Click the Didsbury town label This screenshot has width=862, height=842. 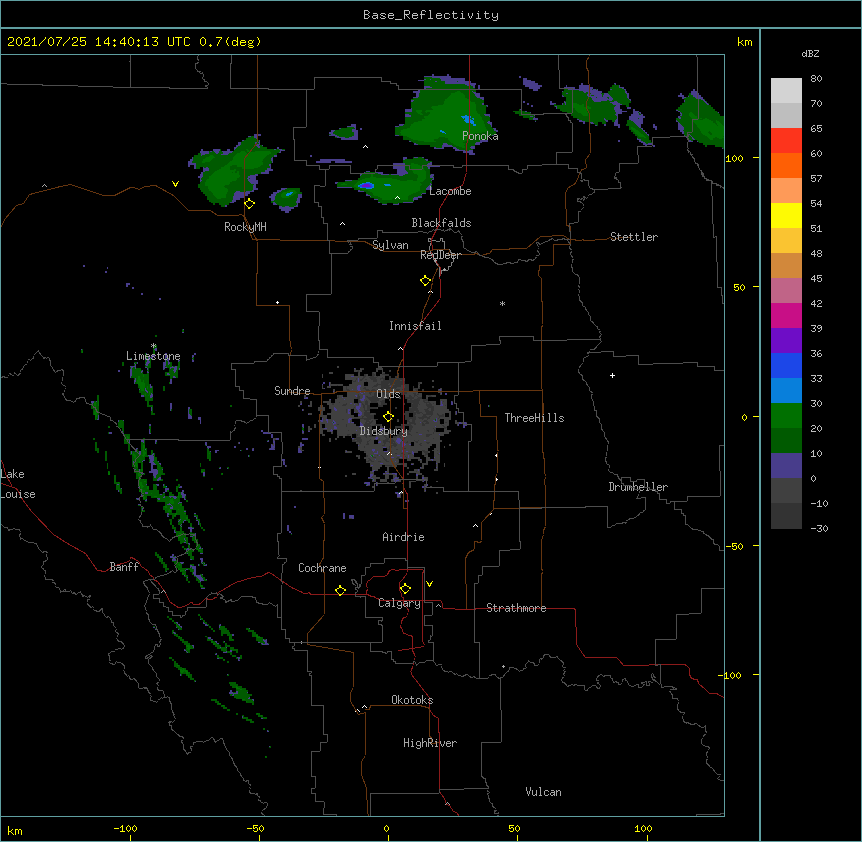point(384,431)
